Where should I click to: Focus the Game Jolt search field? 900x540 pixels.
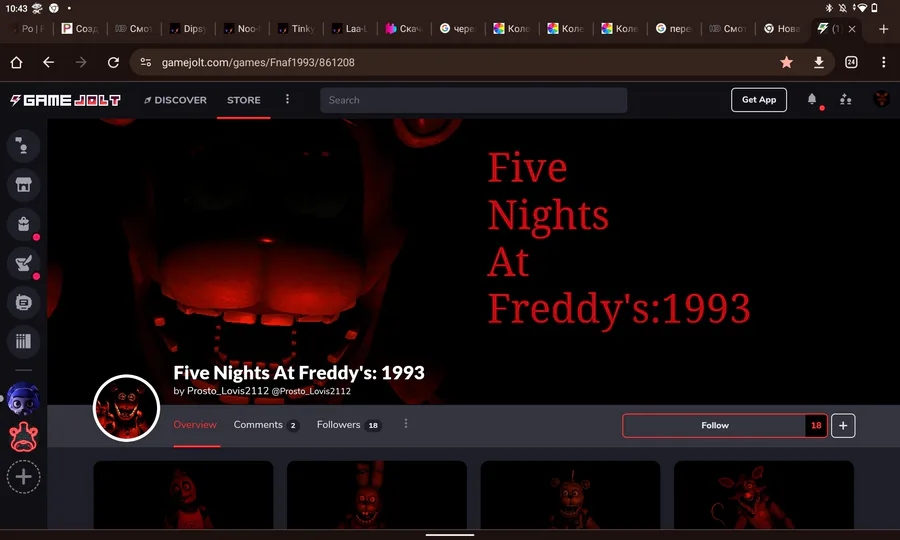pos(474,100)
